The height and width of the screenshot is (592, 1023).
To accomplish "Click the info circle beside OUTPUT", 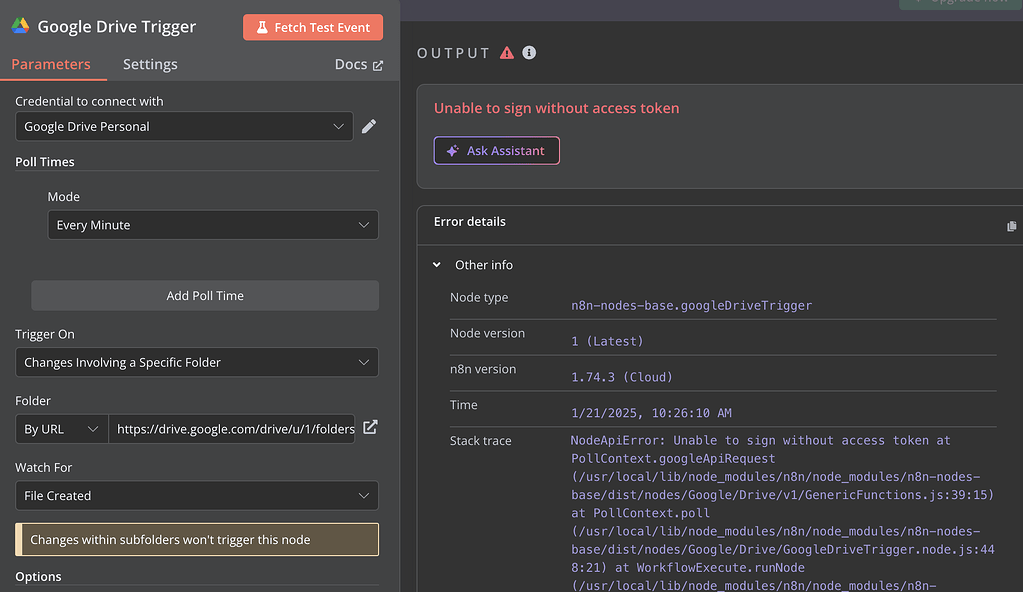I will 529,53.
